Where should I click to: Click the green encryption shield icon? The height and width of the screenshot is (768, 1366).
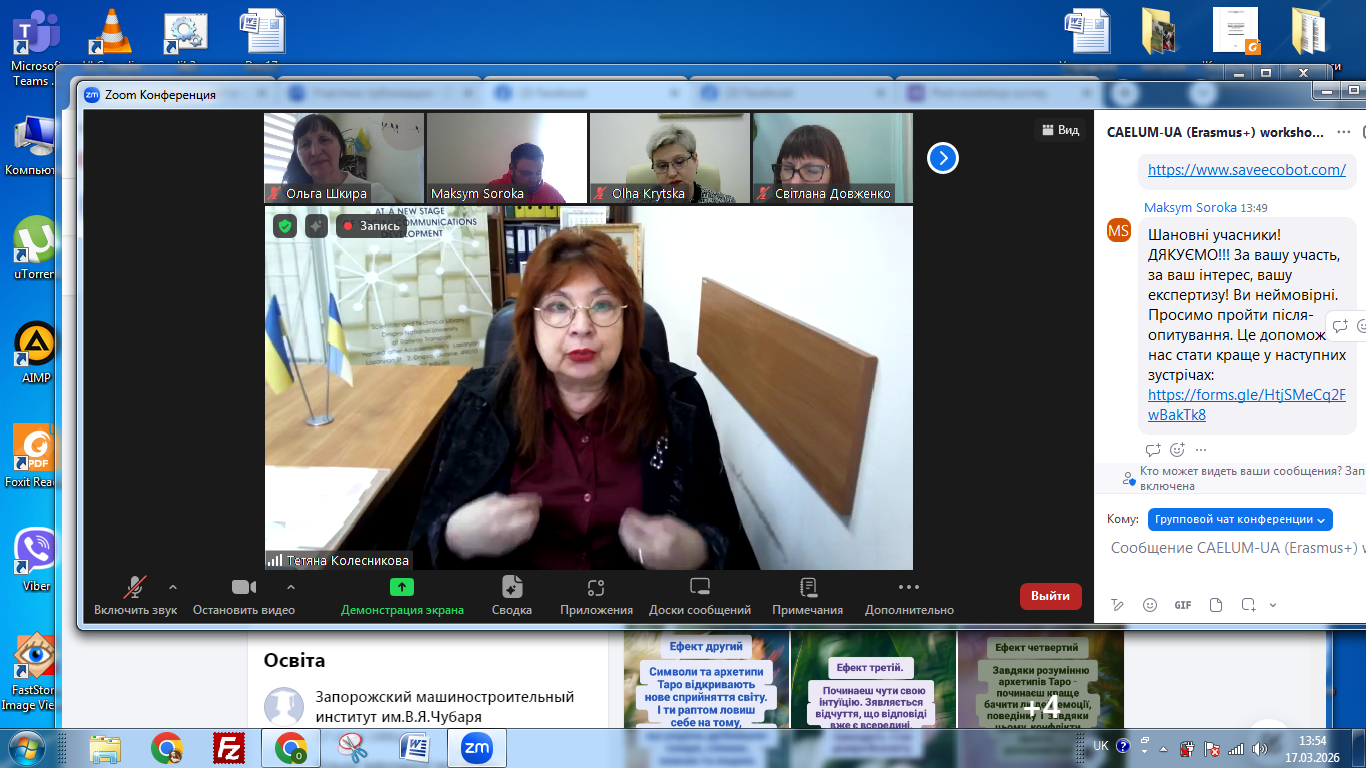[x=286, y=226]
